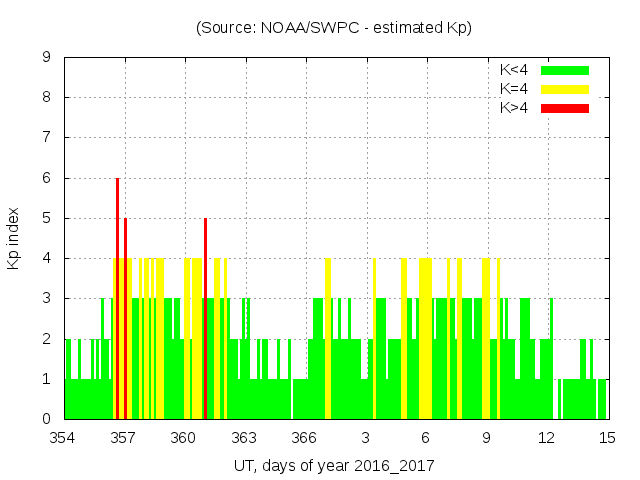
Task: Select the 354 tick label on x-axis
Action: [63, 438]
